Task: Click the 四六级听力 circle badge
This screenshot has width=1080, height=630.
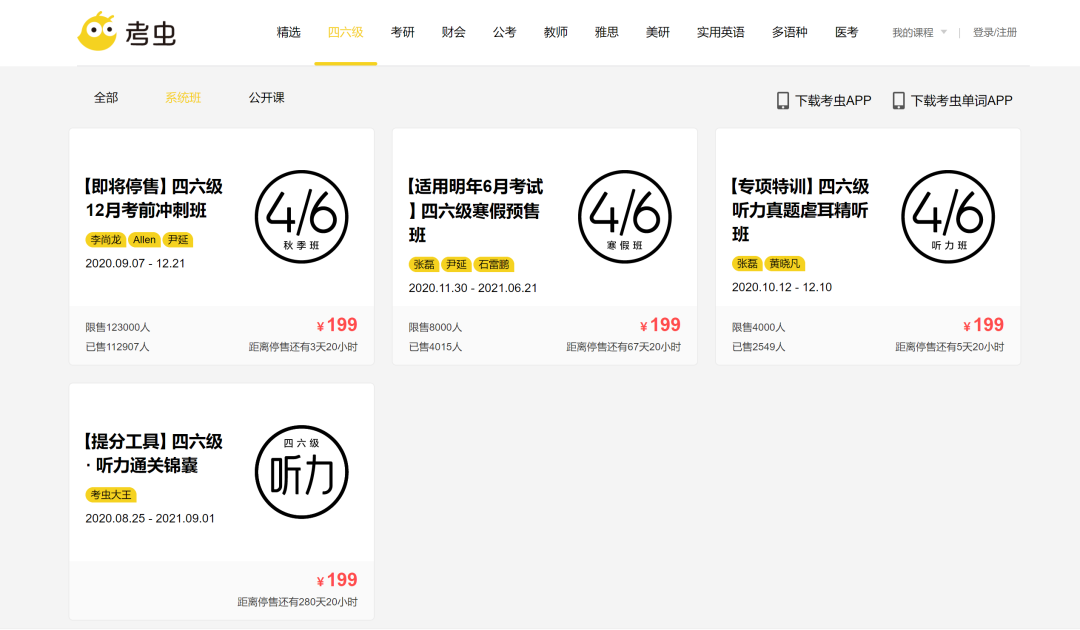Action: pyautogui.click(x=303, y=470)
